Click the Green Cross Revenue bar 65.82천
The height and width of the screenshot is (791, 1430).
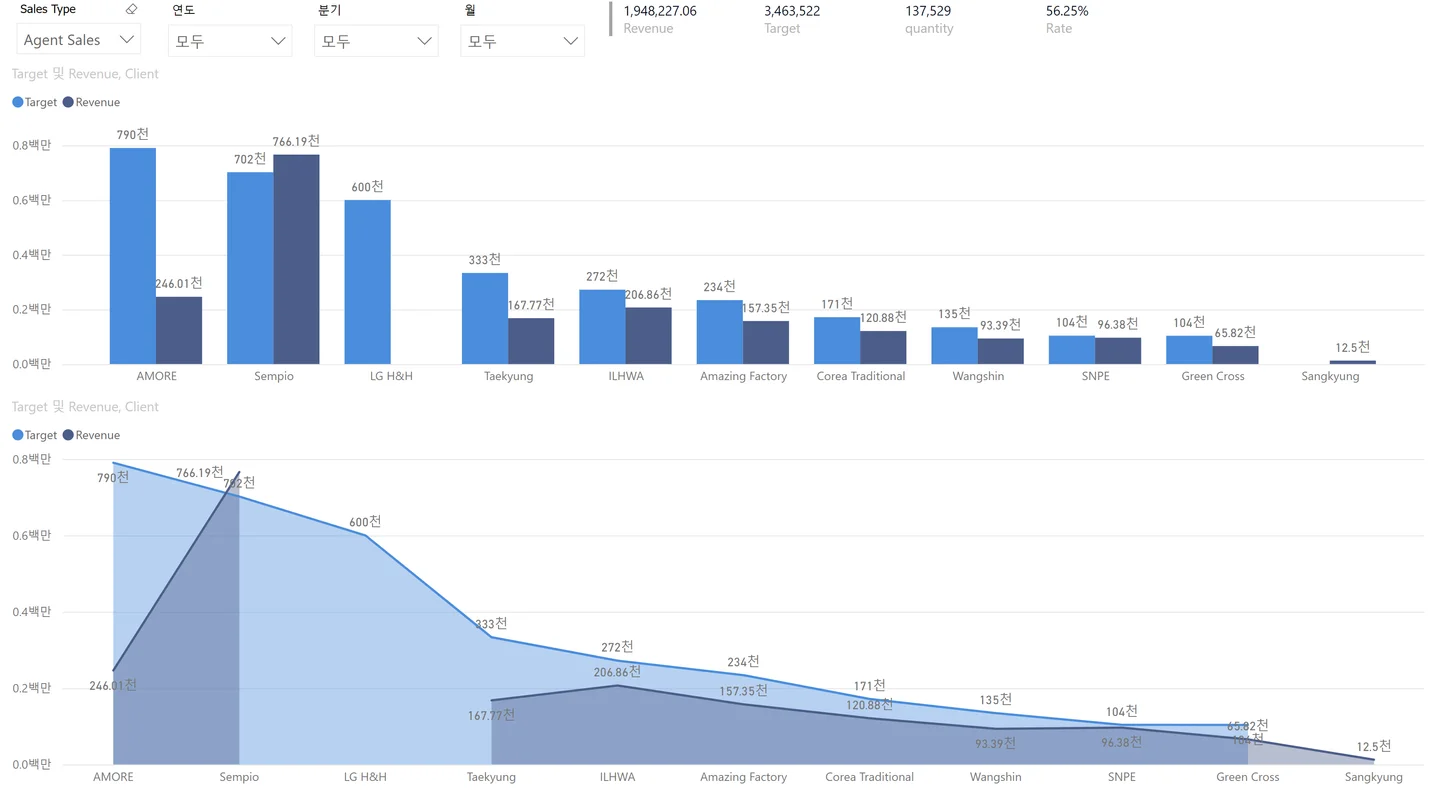point(1236,355)
